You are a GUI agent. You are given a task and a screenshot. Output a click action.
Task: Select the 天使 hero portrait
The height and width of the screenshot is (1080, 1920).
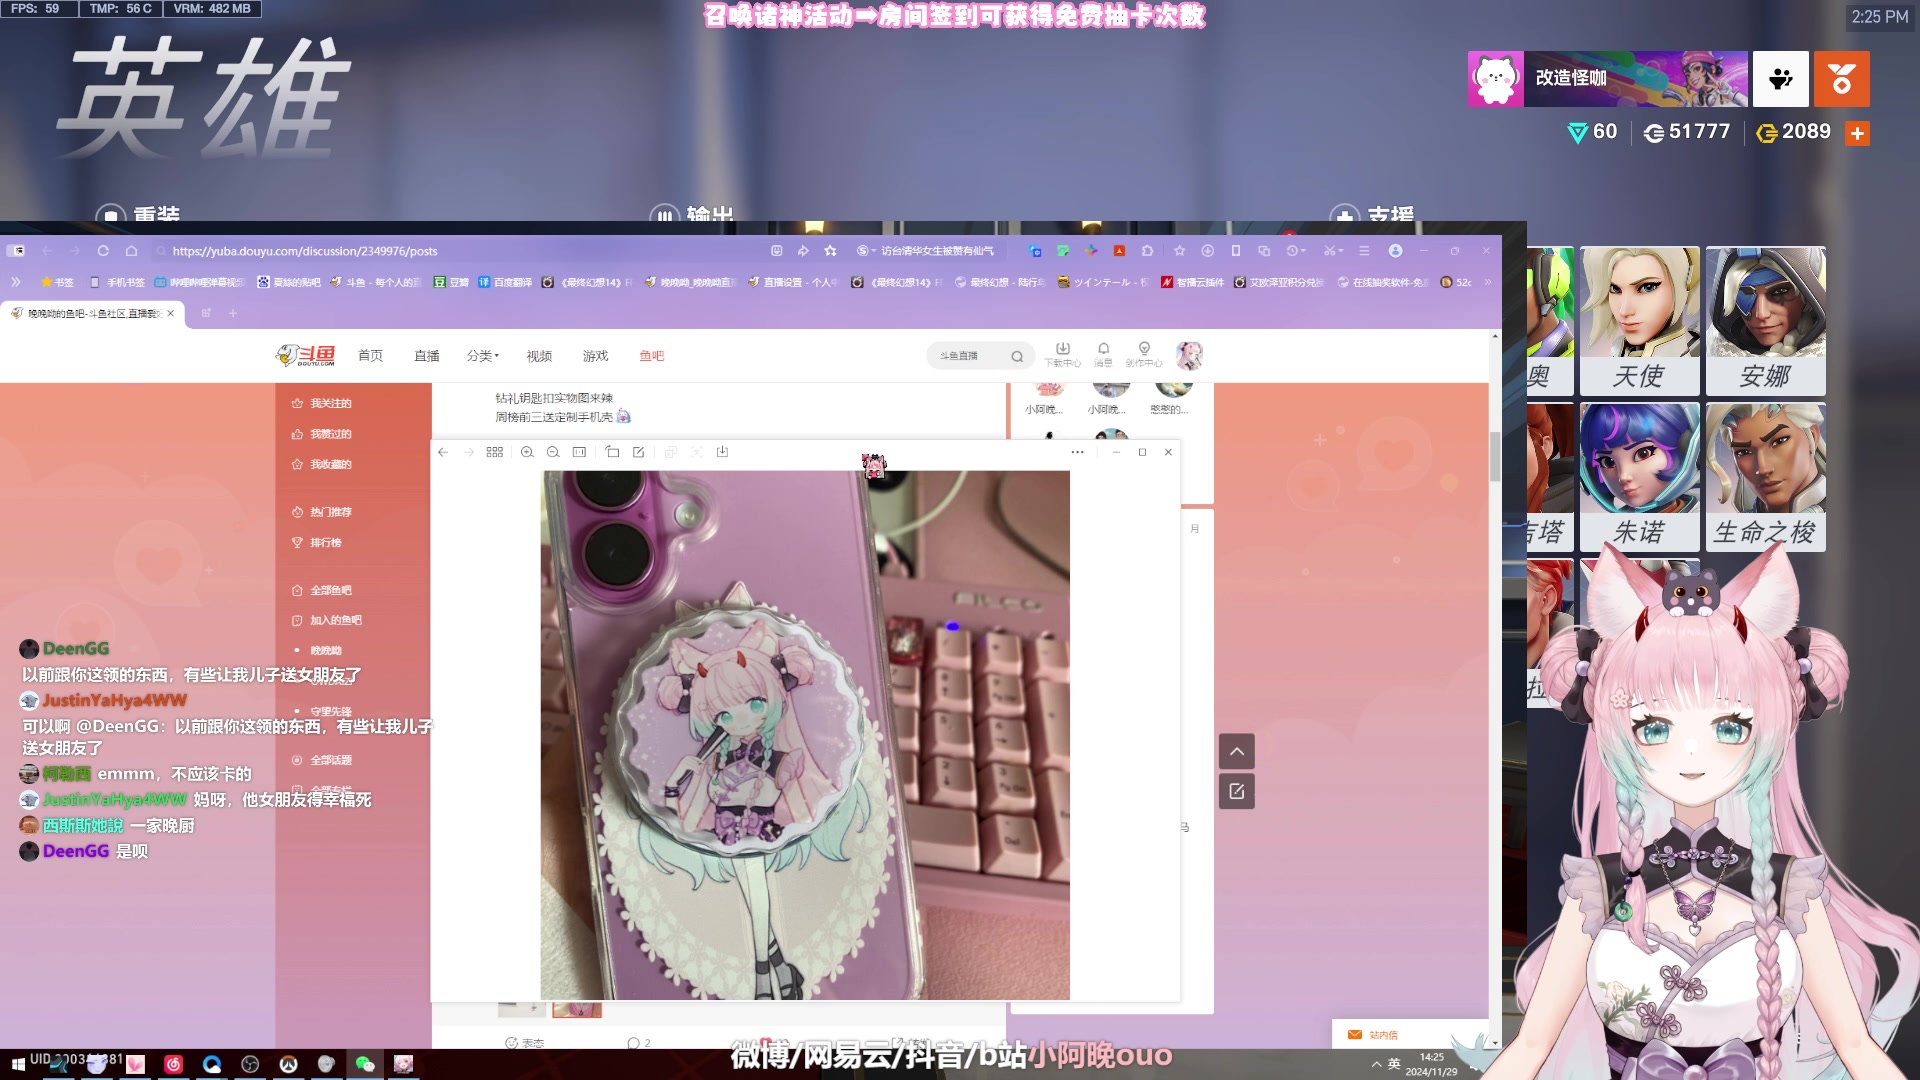click(1639, 320)
